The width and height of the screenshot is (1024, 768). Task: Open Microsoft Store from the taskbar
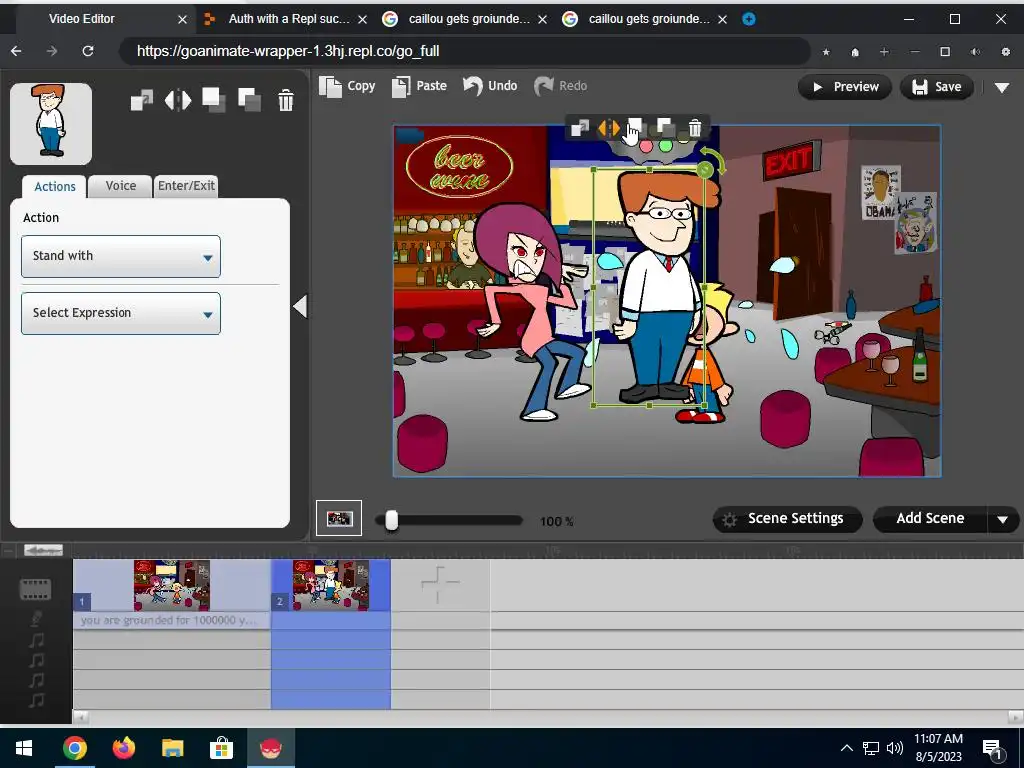pos(221,748)
